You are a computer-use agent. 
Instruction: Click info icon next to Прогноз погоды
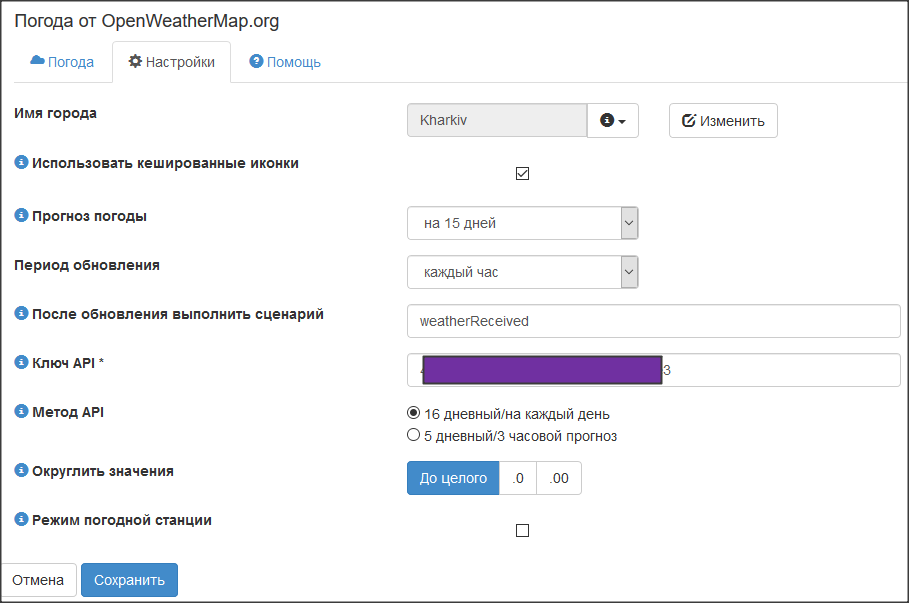click(x=21, y=215)
